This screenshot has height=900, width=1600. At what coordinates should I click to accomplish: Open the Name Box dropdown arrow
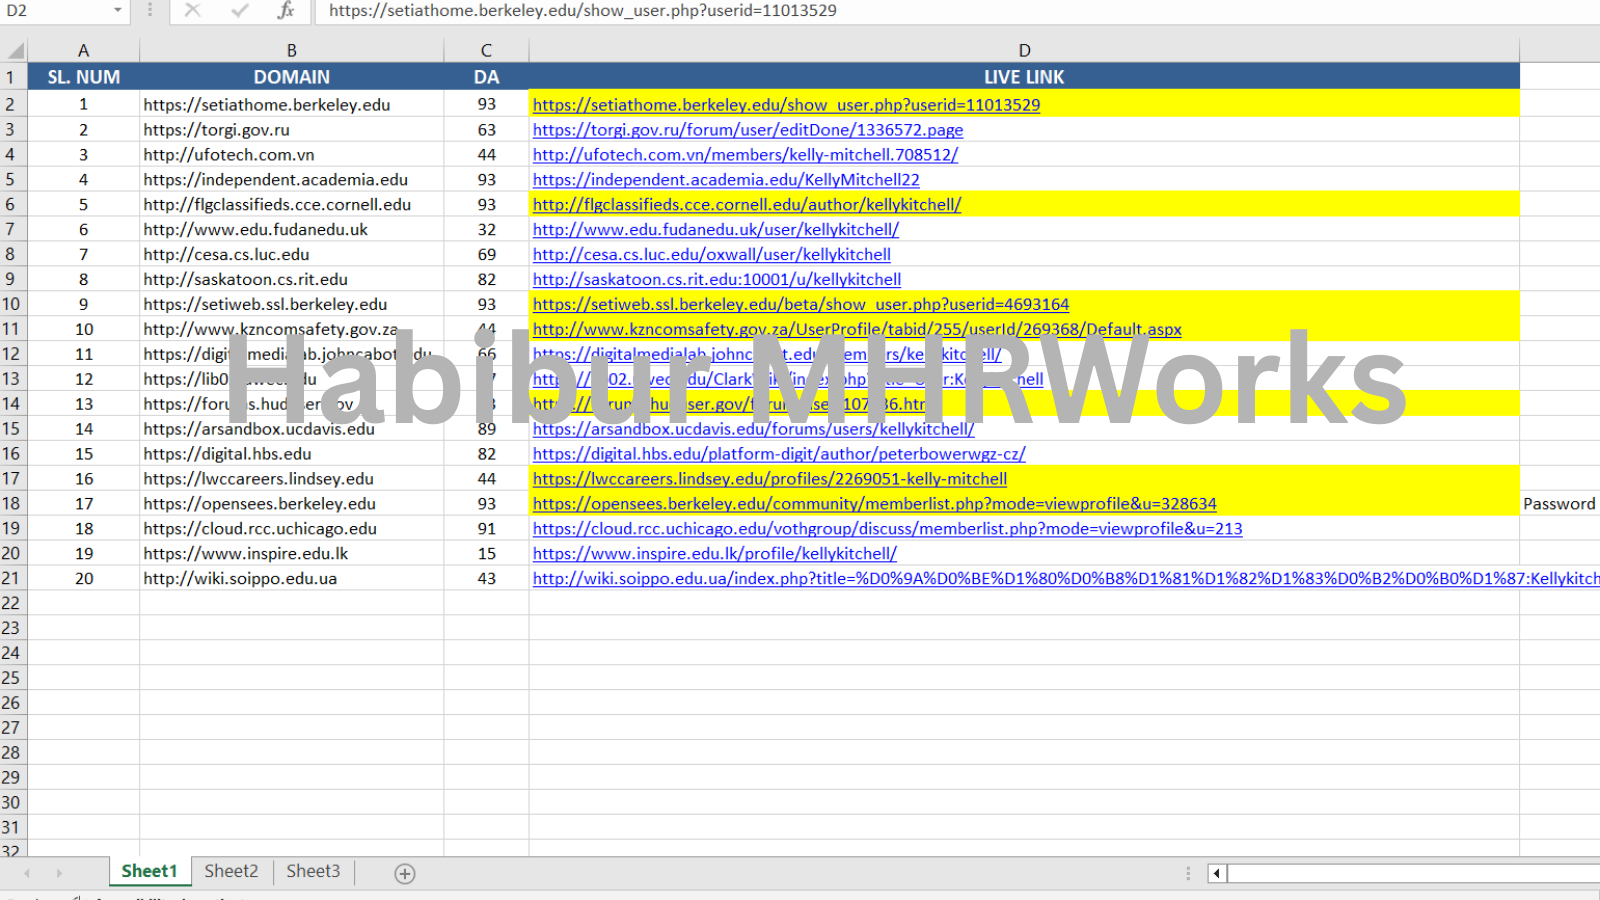[117, 11]
